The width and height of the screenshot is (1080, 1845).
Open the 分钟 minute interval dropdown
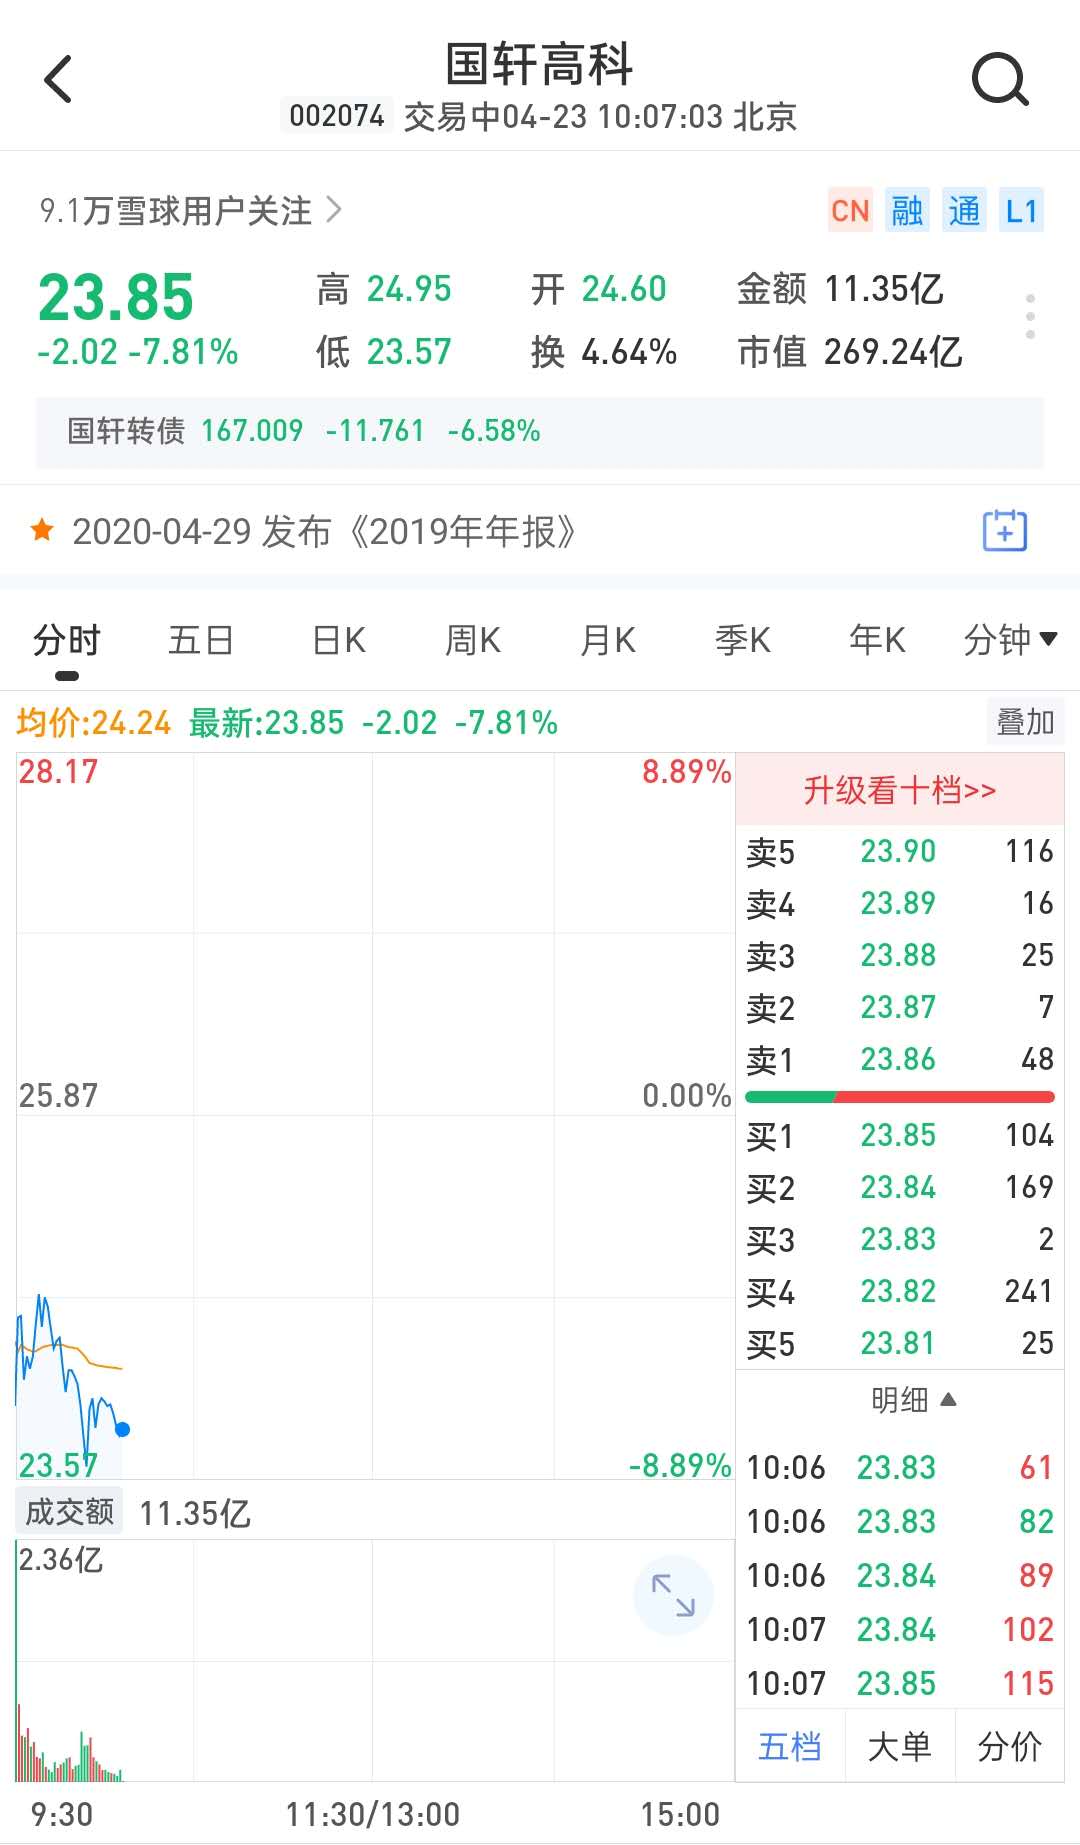tap(1009, 640)
